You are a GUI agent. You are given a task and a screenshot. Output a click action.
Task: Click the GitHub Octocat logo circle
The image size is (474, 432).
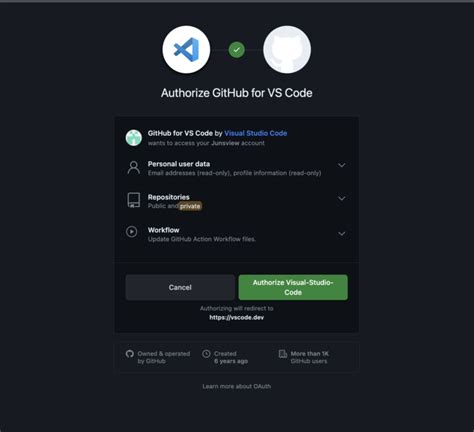[x=287, y=50]
